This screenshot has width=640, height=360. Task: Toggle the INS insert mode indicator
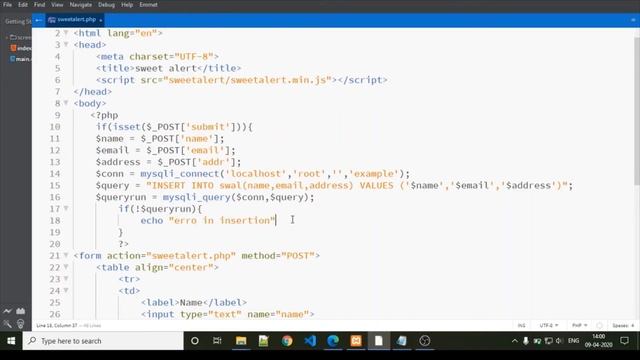[522, 326]
